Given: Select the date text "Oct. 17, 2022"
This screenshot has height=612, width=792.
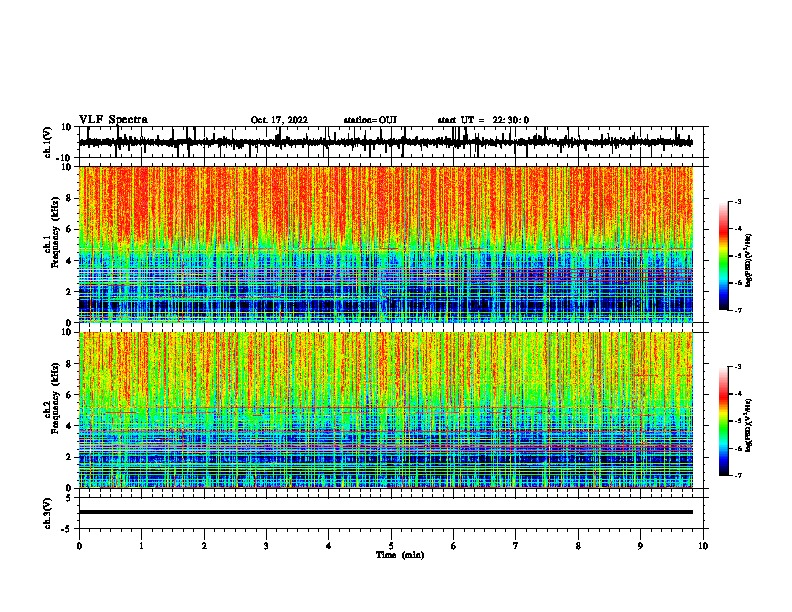Looking at the screenshot, I should (279, 120).
